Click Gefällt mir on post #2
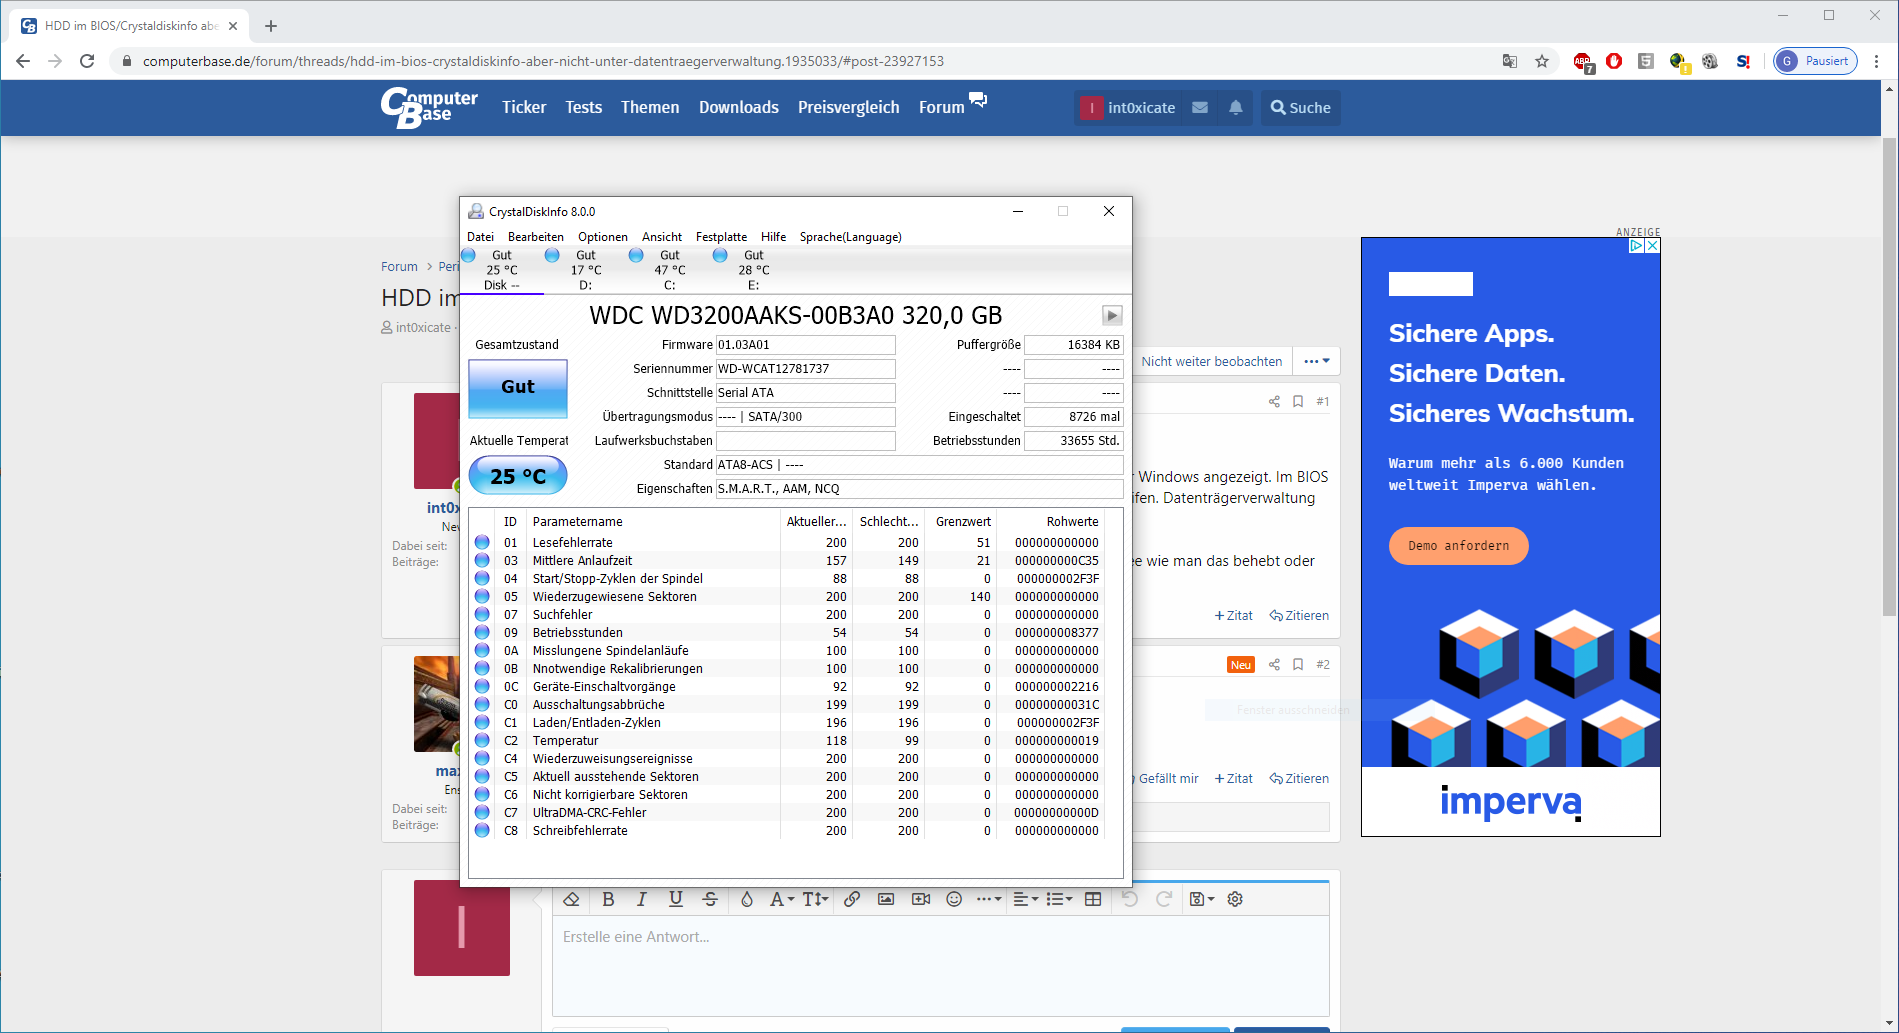1899x1033 pixels. tap(1168, 778)
